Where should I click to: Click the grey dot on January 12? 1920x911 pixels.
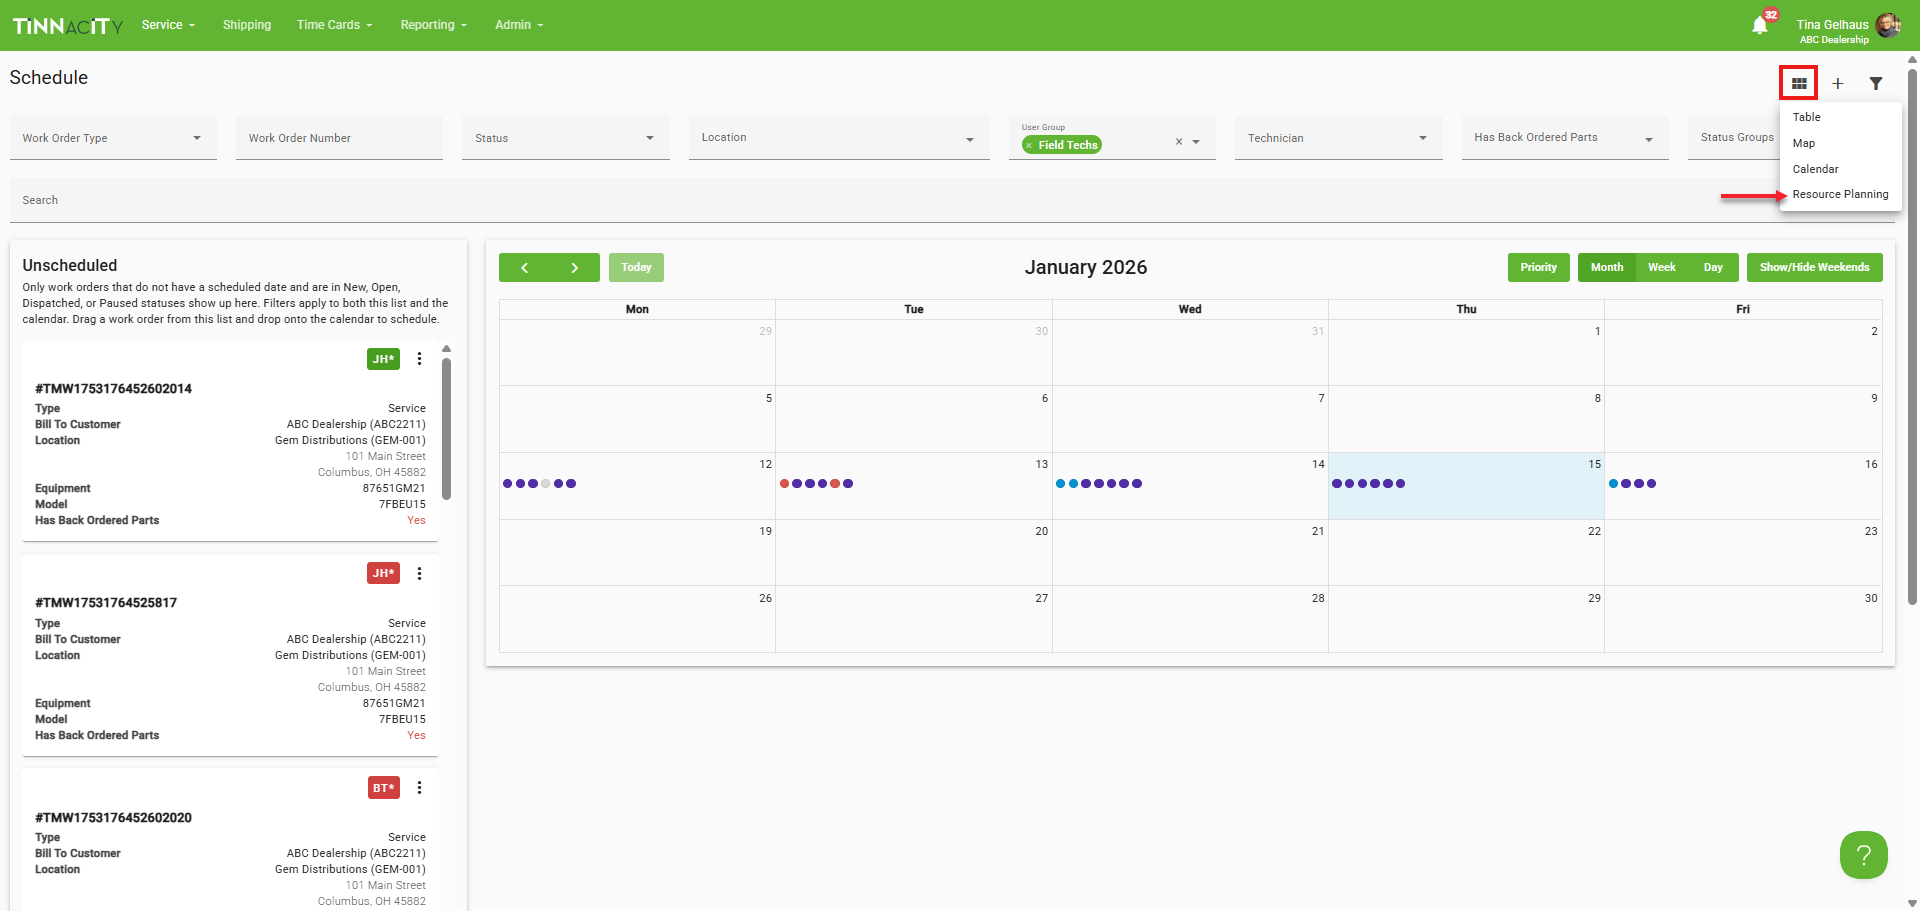(545, 484)
